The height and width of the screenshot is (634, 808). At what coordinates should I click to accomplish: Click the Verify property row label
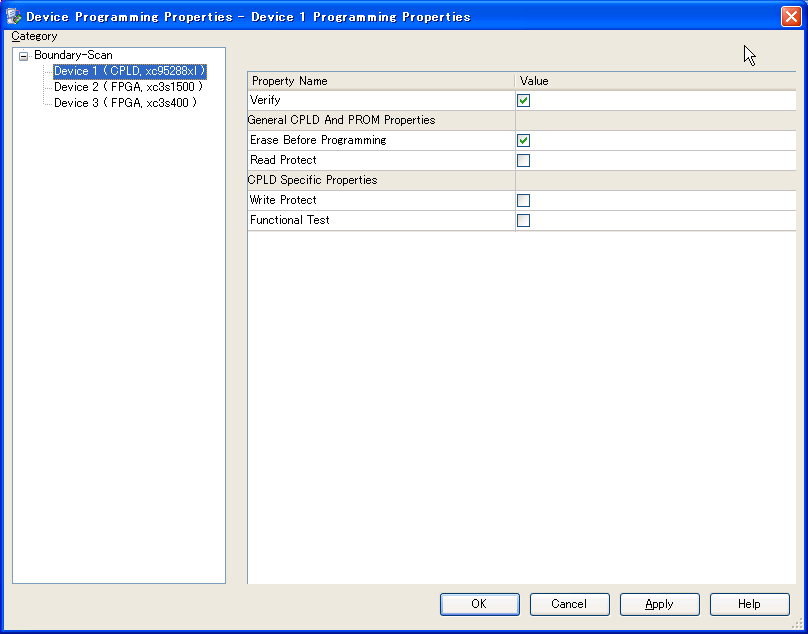click(x=265, y=101)
